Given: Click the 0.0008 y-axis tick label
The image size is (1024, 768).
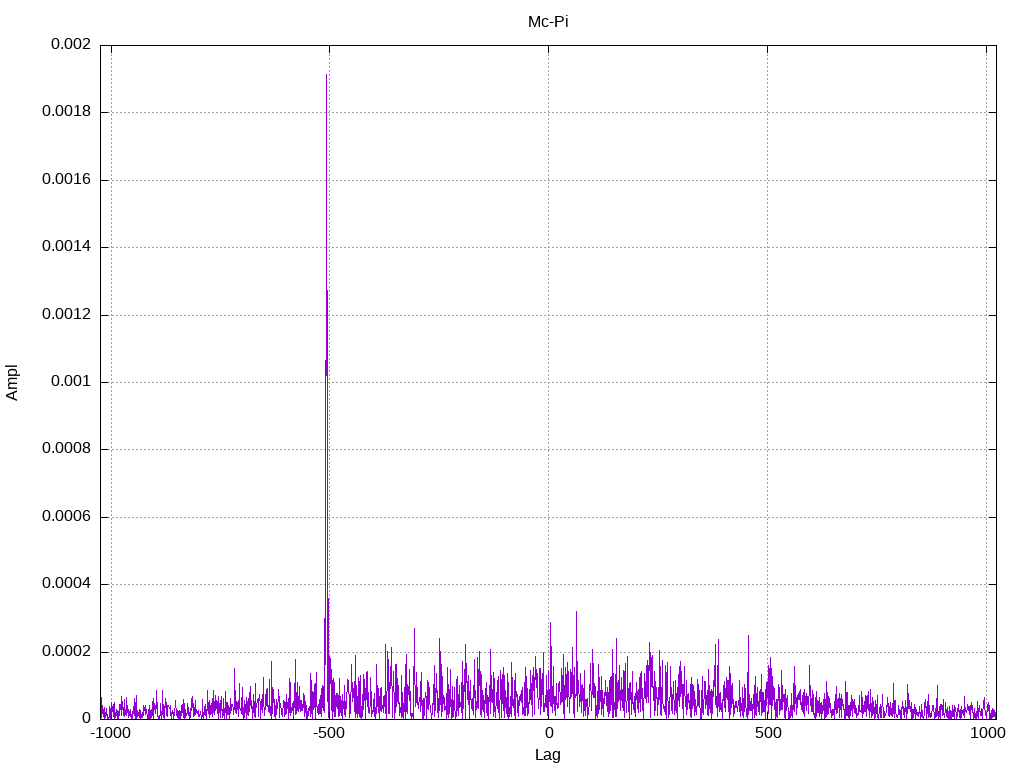Looking at the screenshot, I should point(66,449).
